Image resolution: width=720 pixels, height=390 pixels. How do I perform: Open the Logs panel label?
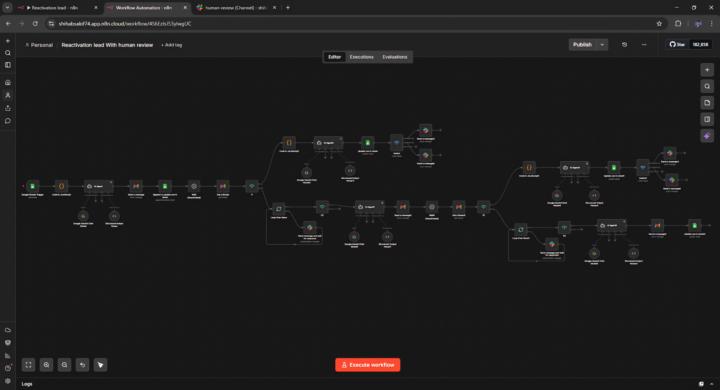(27, 384)
